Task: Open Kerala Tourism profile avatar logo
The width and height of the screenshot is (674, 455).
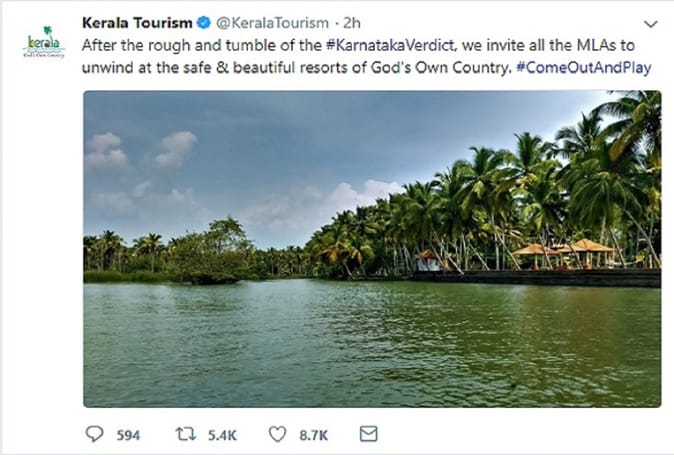Action: pos(43,42)
